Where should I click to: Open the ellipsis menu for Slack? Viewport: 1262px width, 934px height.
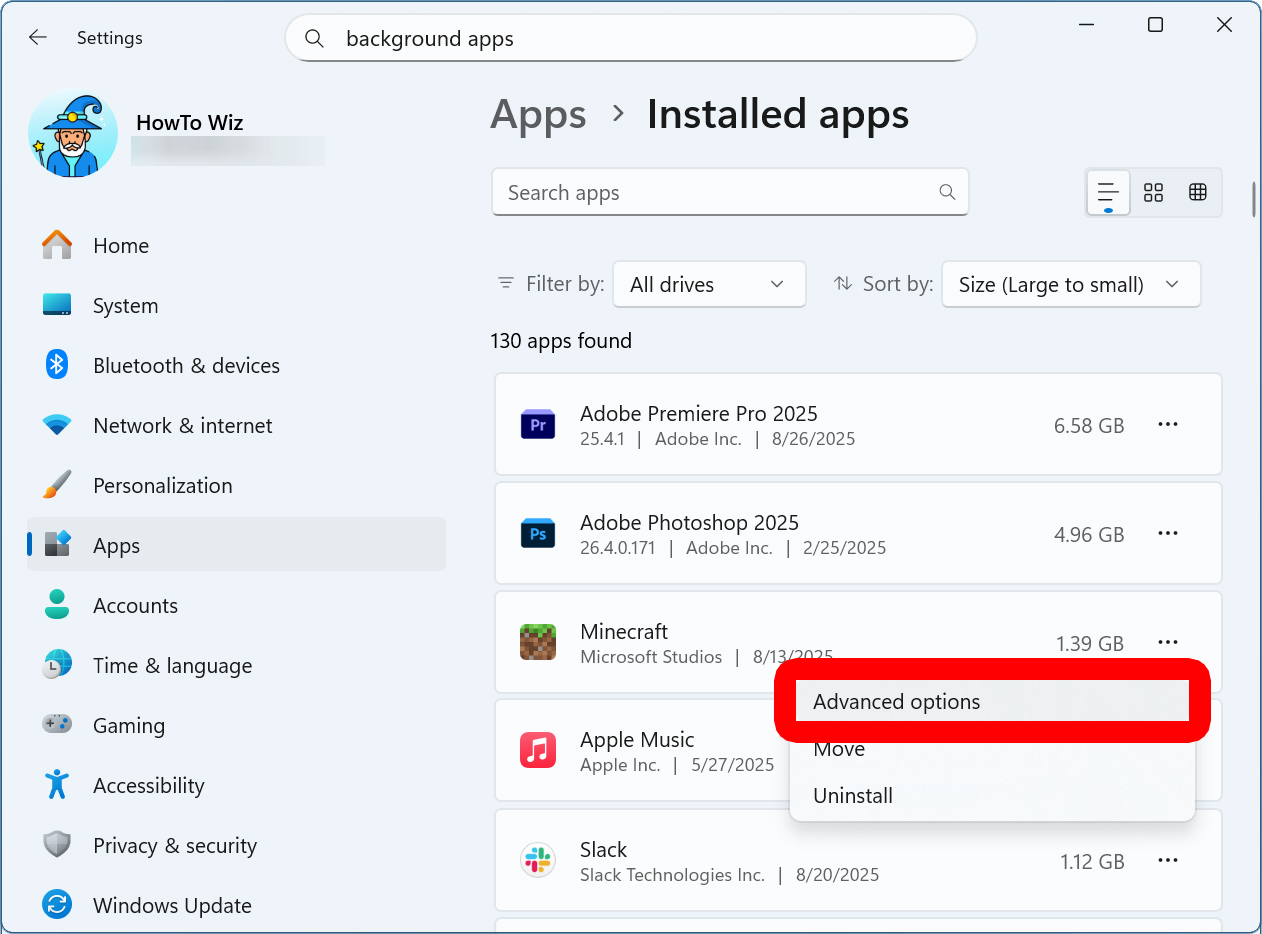(1167, 860)
